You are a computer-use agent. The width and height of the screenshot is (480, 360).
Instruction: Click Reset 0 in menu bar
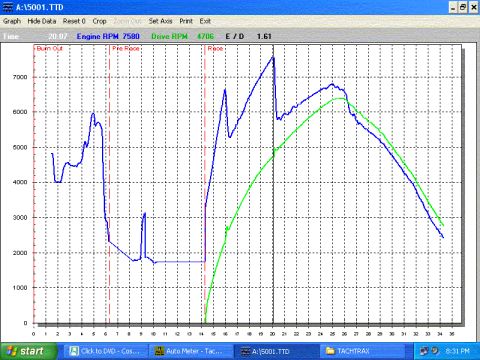pos(74,21)
